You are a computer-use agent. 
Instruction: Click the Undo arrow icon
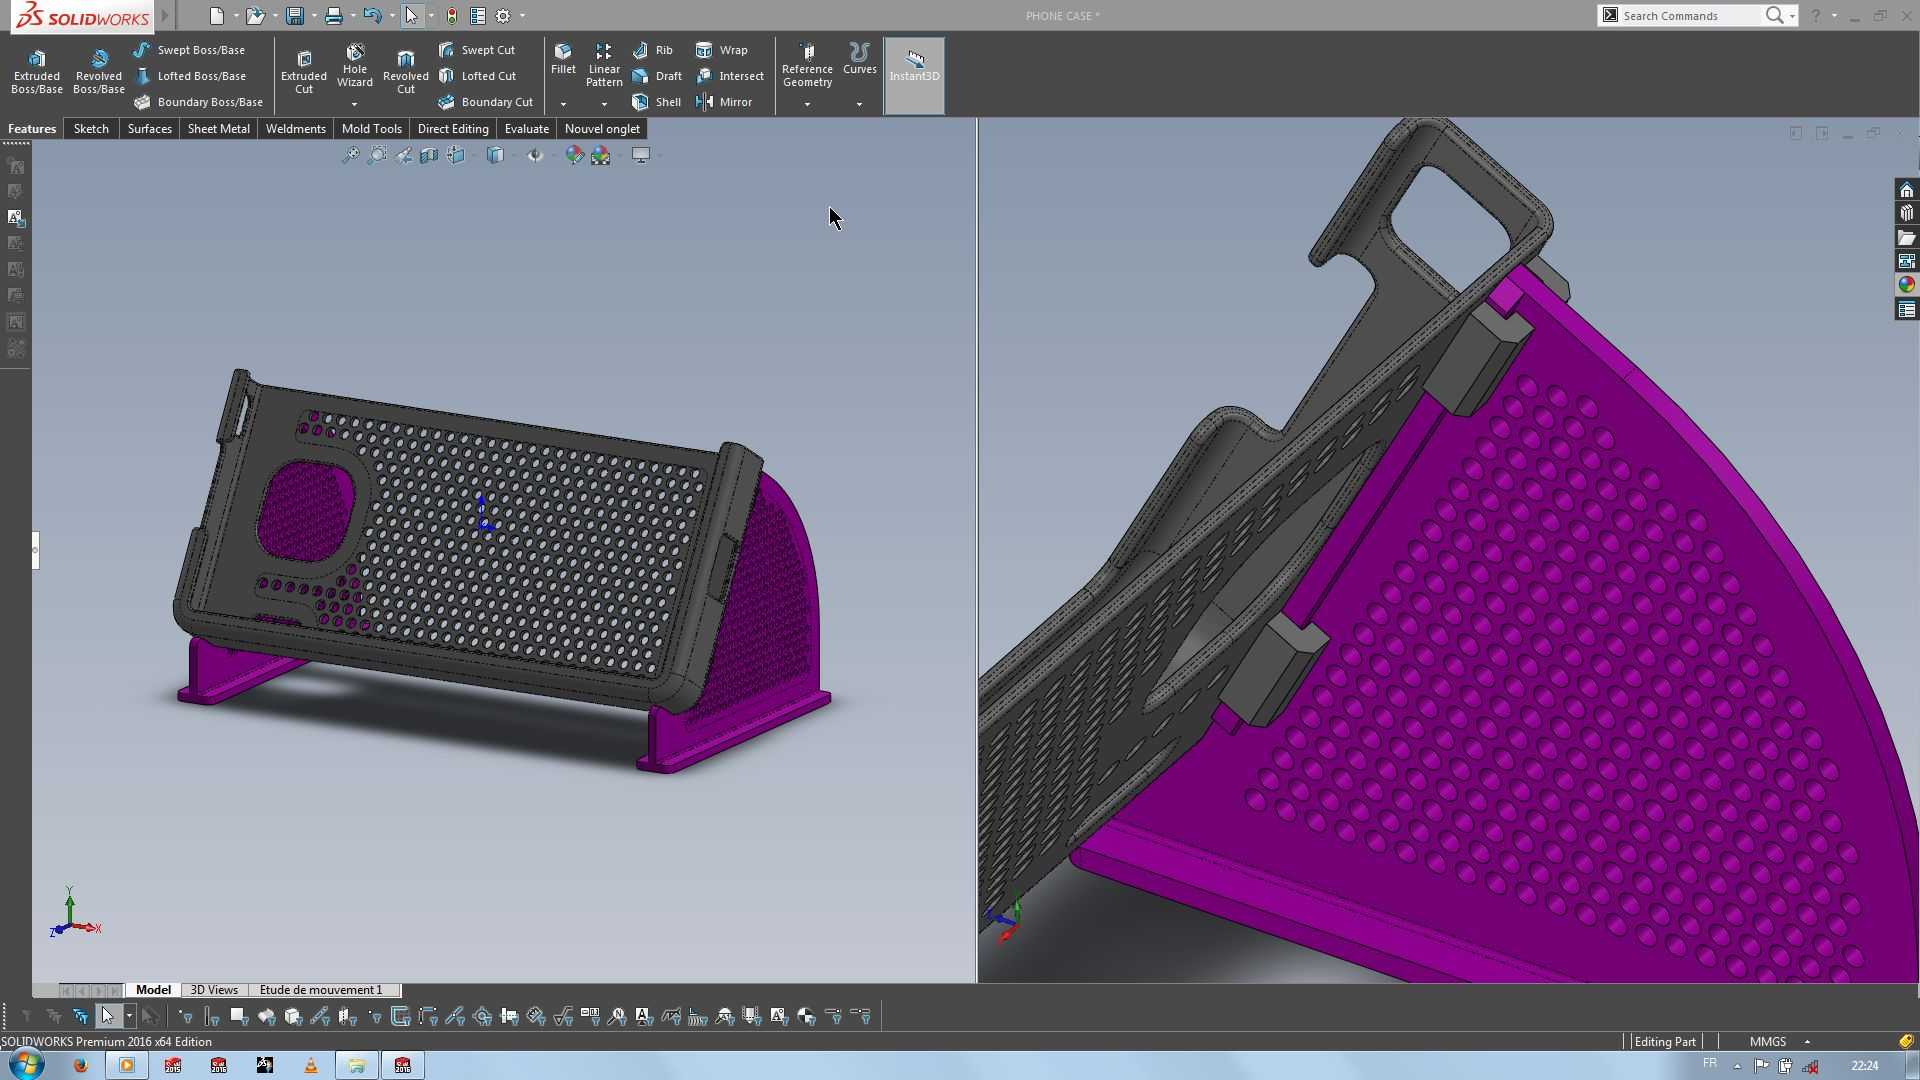(x=372, y=16)
